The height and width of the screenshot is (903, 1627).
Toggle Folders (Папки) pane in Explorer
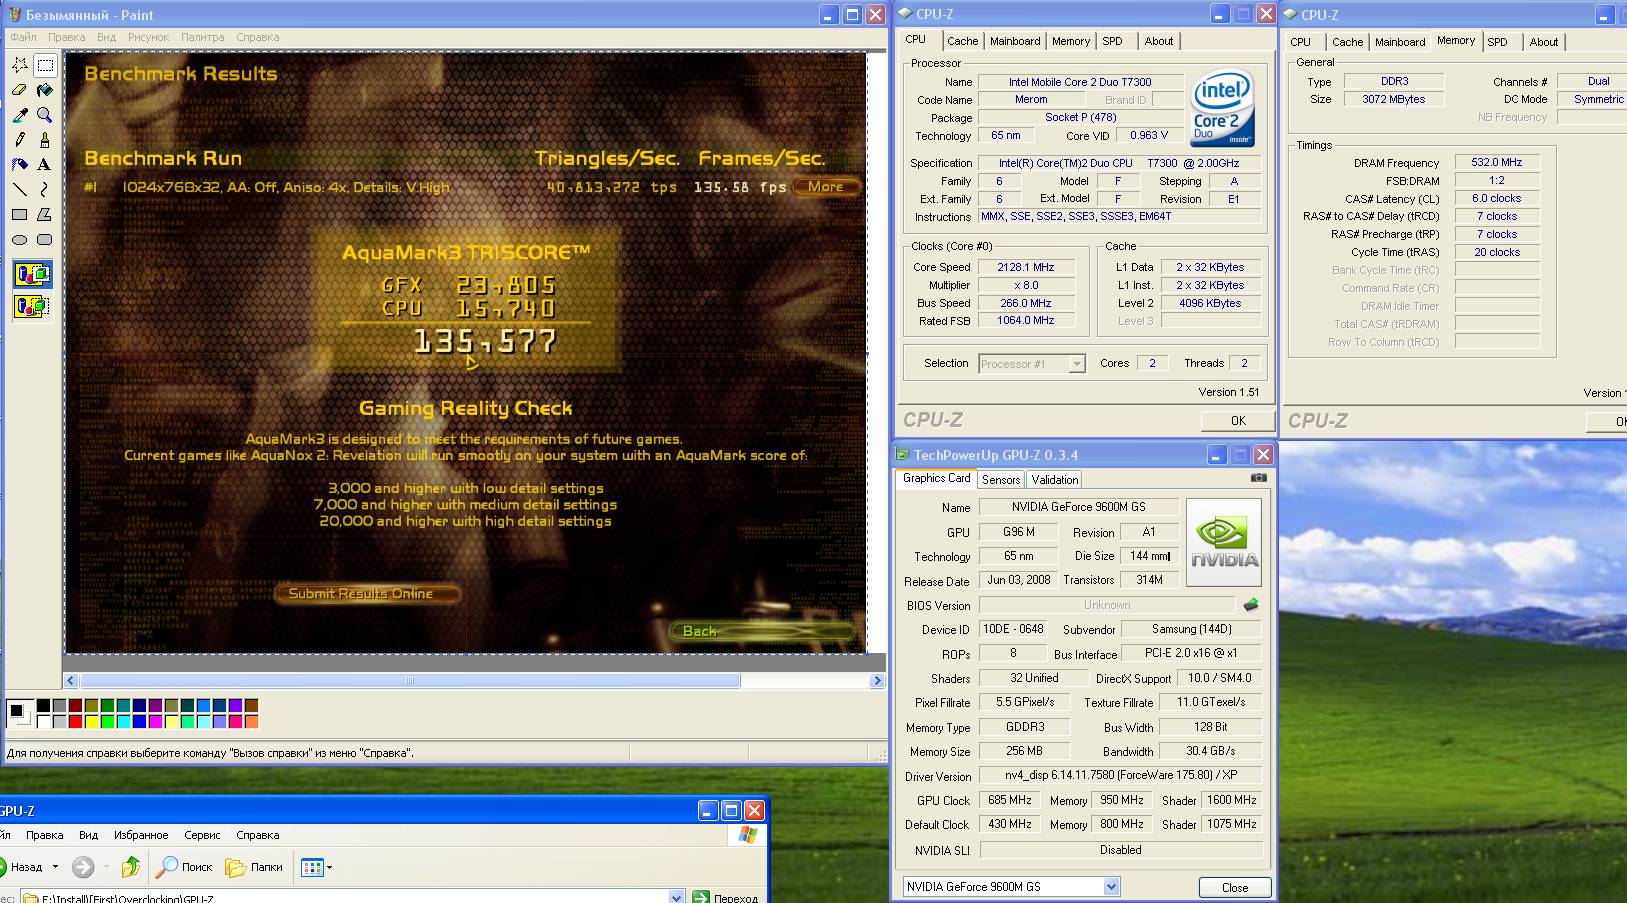tap(255, 867)
